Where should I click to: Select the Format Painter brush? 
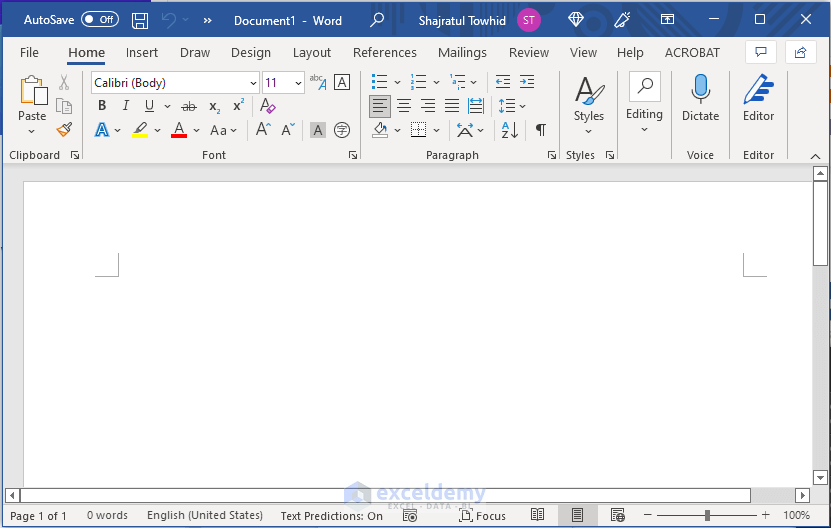tap(64, 130)
